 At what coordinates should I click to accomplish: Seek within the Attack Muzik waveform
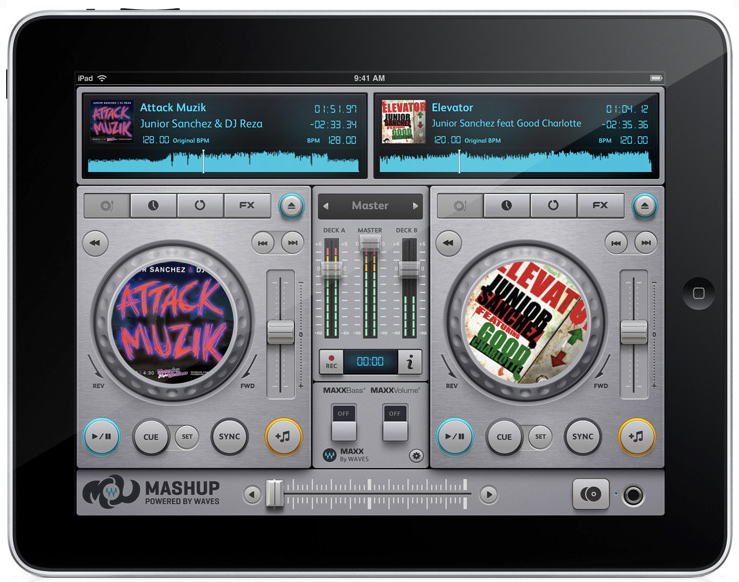[x=223, y=161]
